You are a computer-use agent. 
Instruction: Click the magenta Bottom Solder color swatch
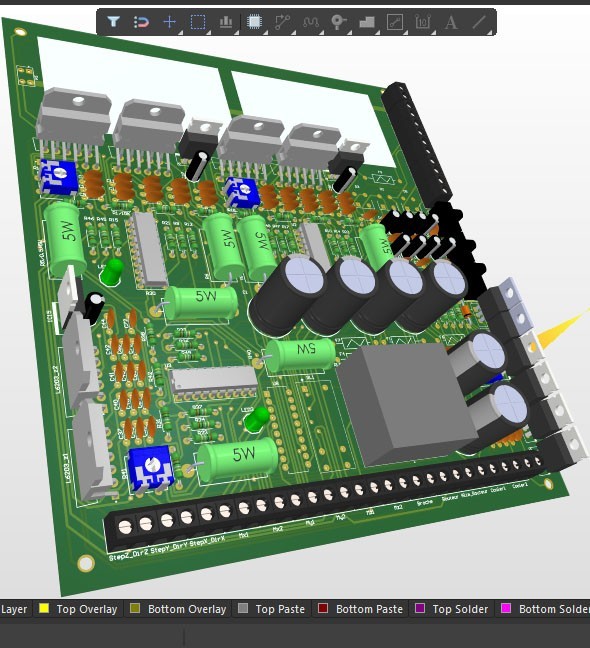coord(506,608)
